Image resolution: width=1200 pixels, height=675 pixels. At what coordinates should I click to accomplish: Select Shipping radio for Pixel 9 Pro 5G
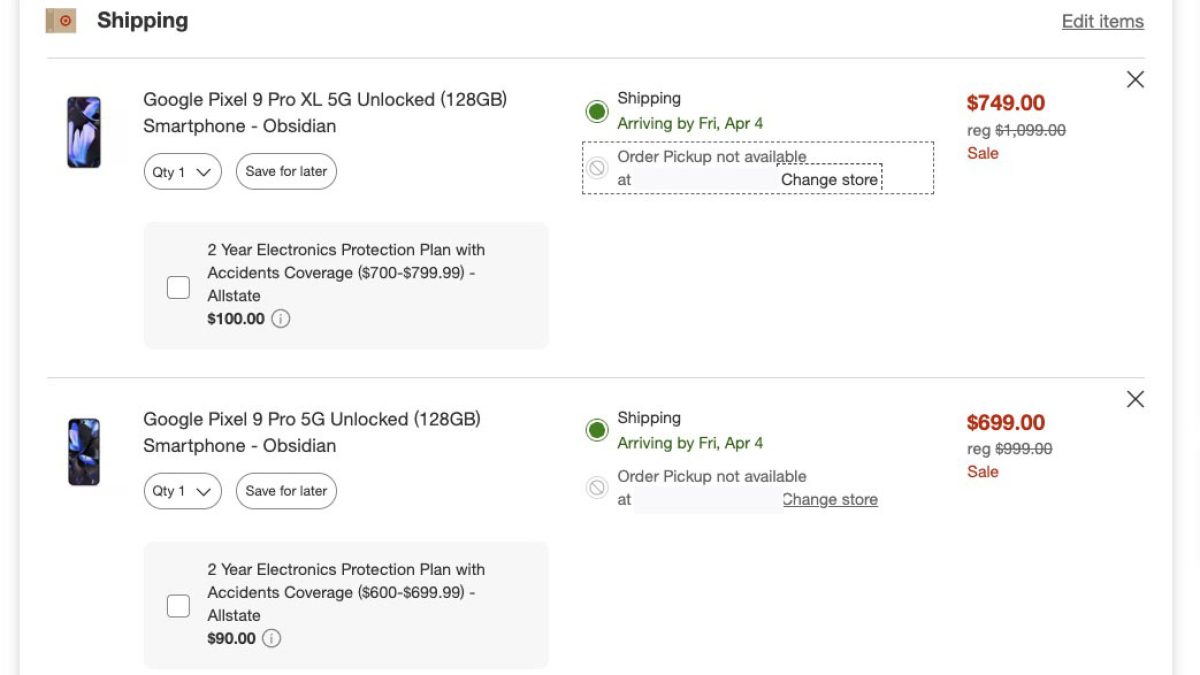597,431
